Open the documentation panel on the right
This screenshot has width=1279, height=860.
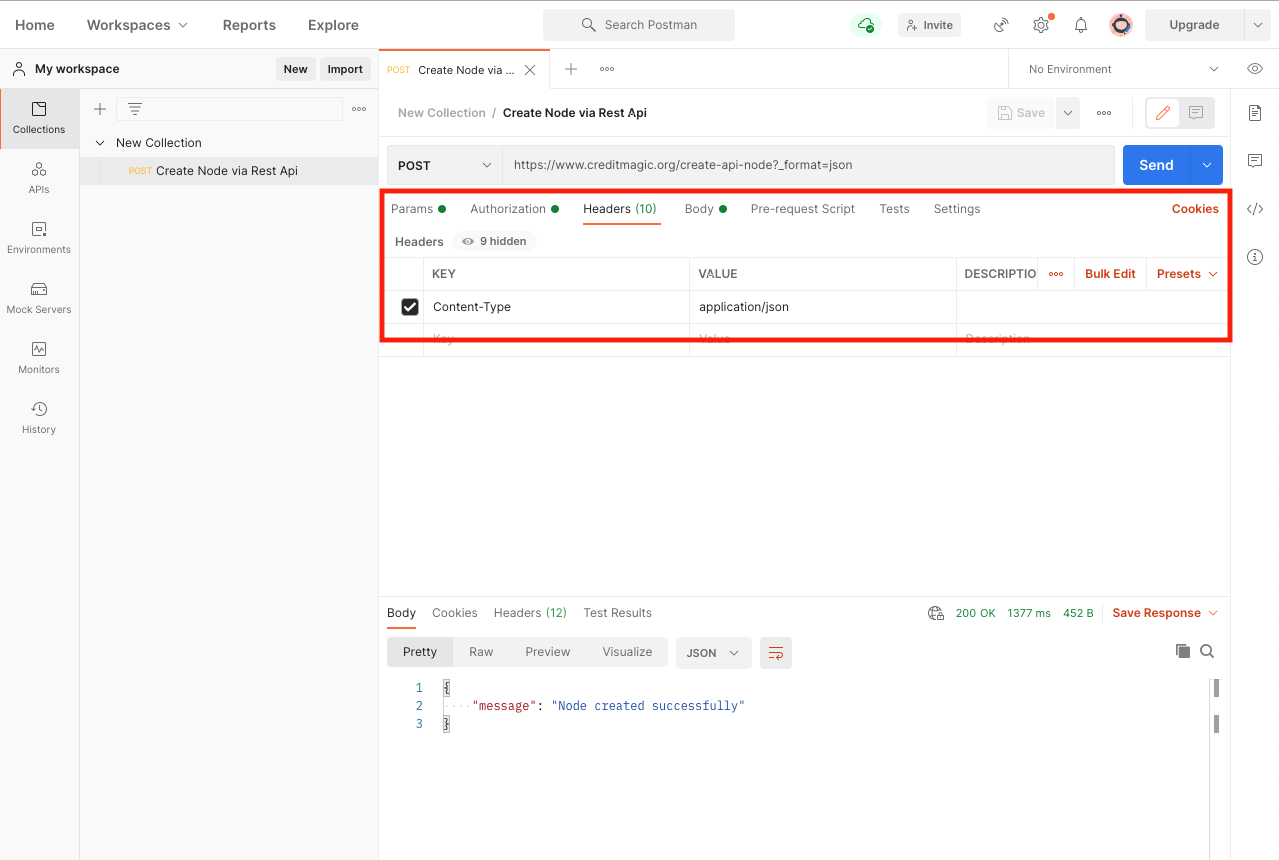1255,113
